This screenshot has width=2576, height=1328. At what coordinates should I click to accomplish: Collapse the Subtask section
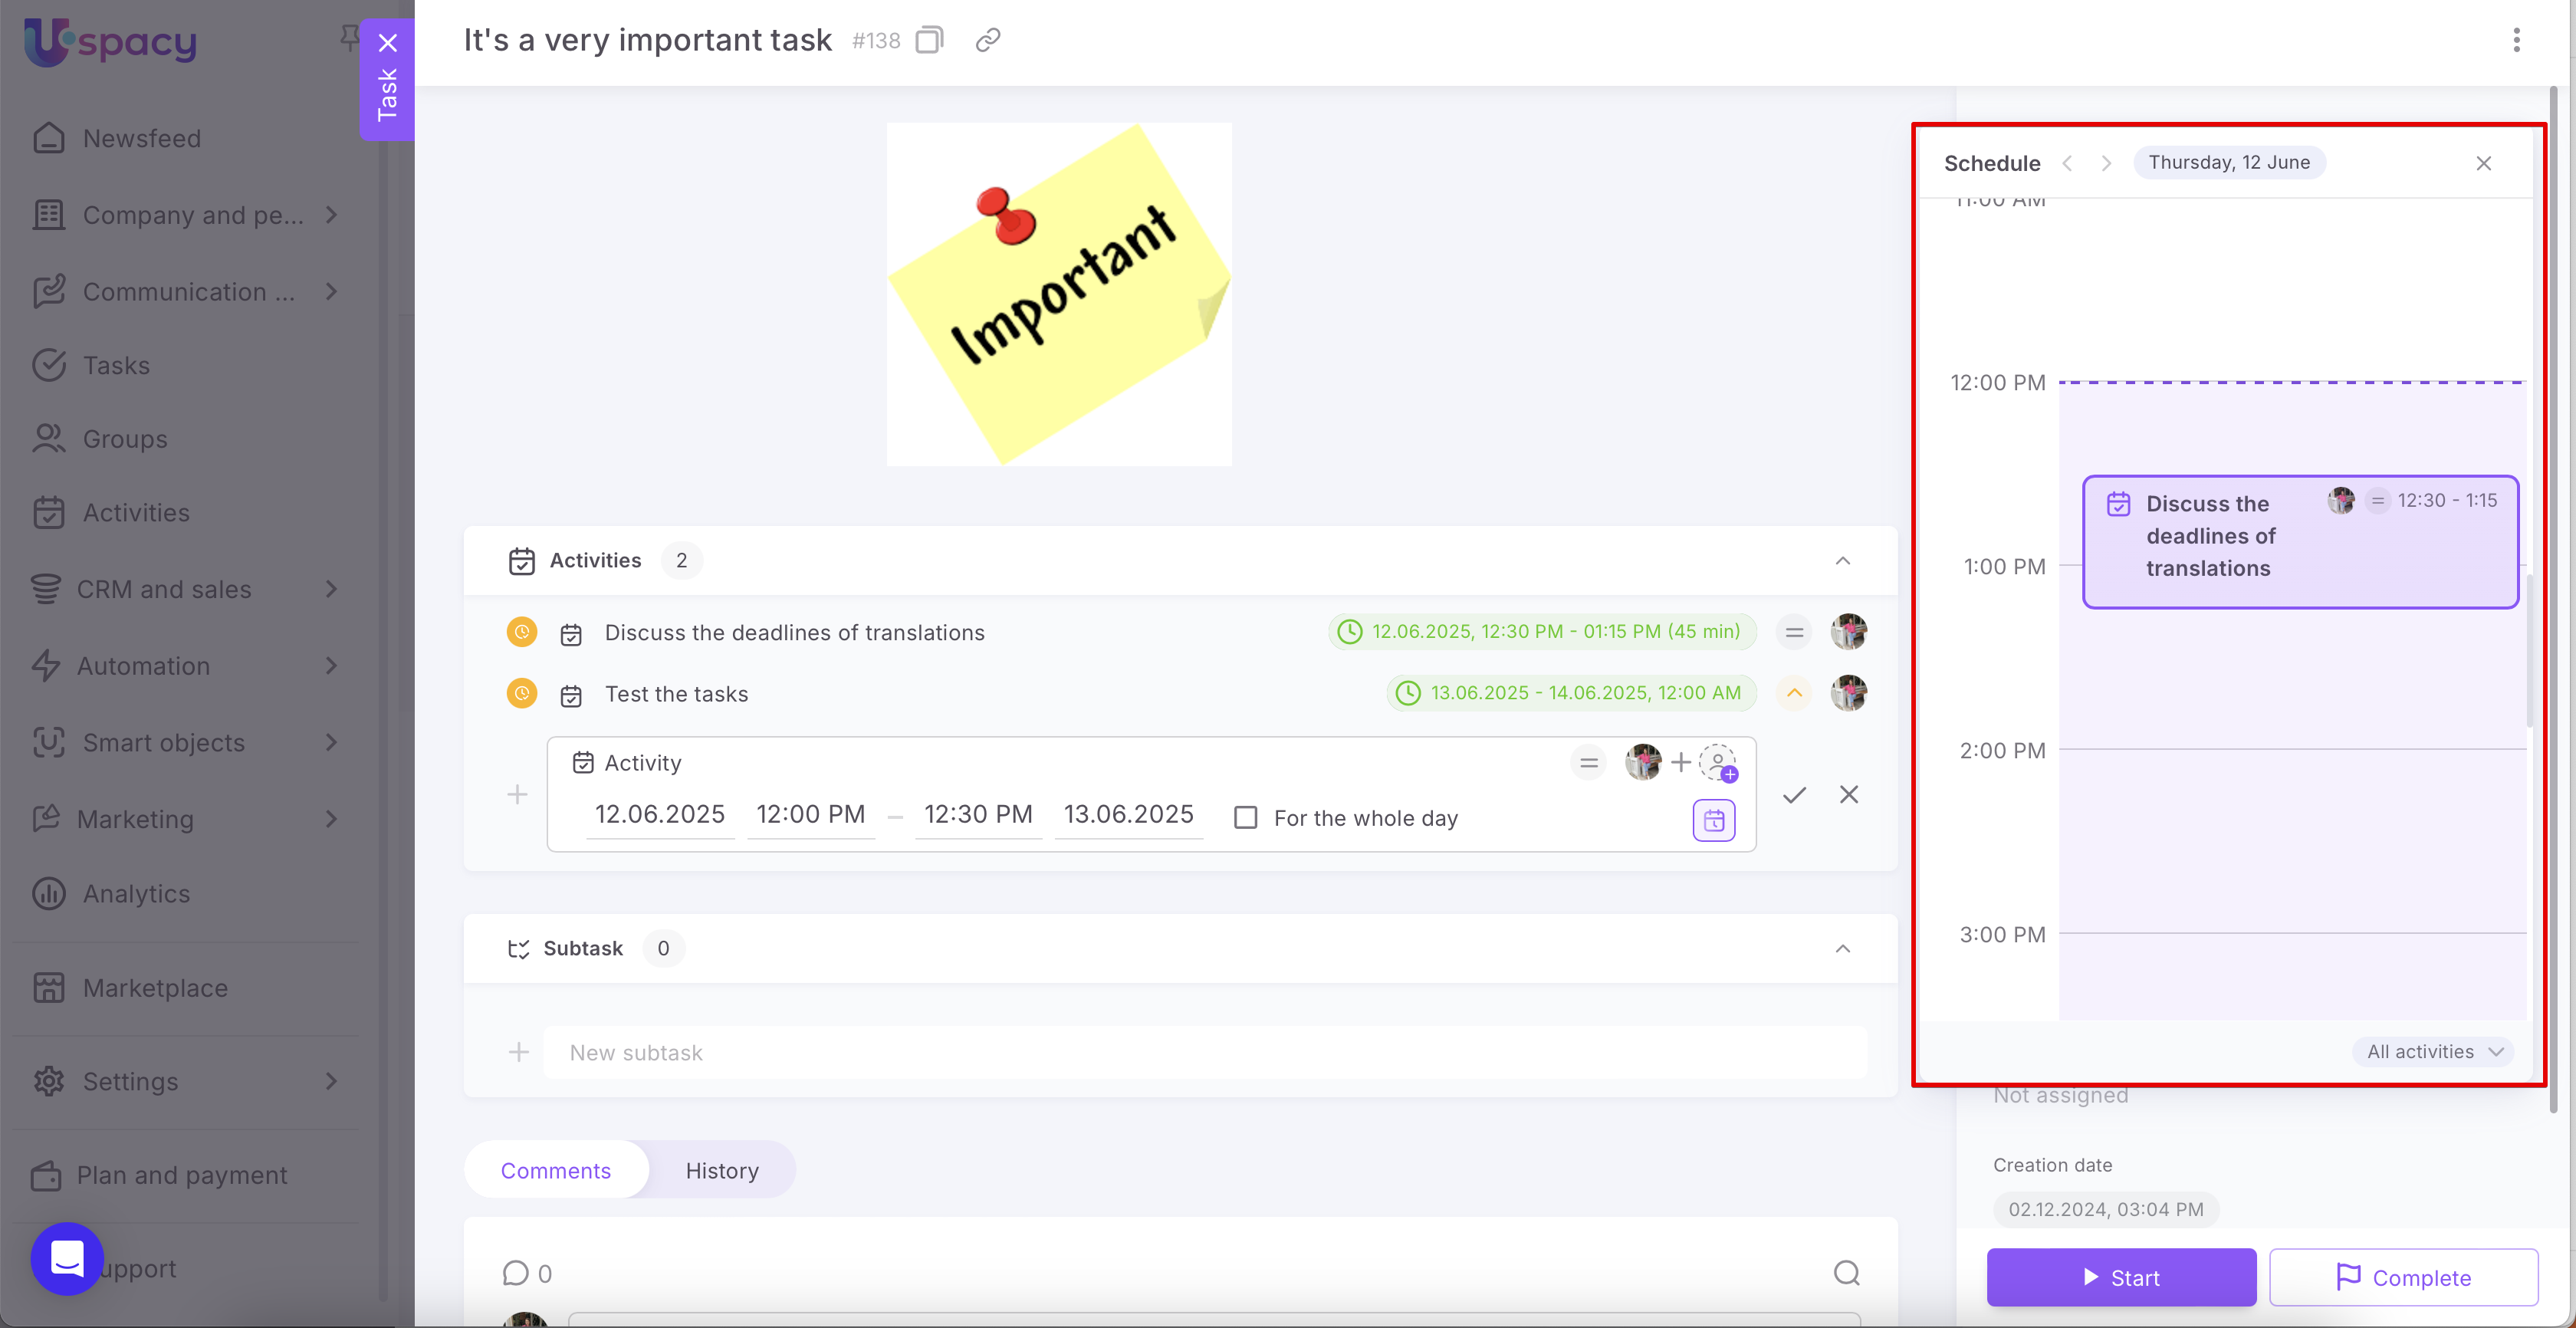coord(1842,948)
